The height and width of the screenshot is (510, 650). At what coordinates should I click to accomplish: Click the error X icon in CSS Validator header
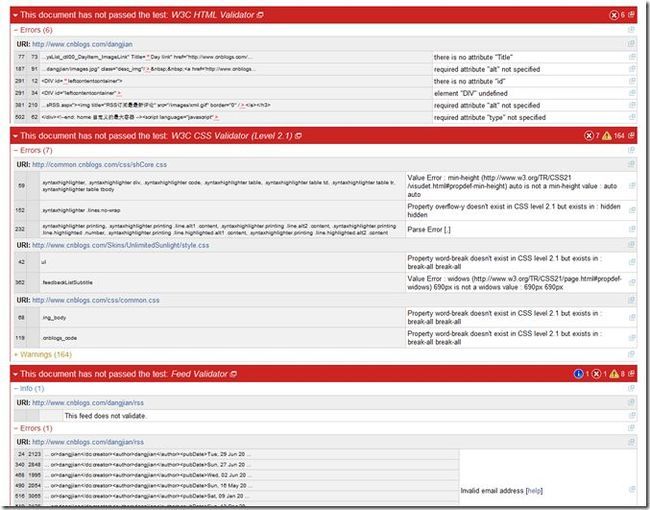coord(589,136)
